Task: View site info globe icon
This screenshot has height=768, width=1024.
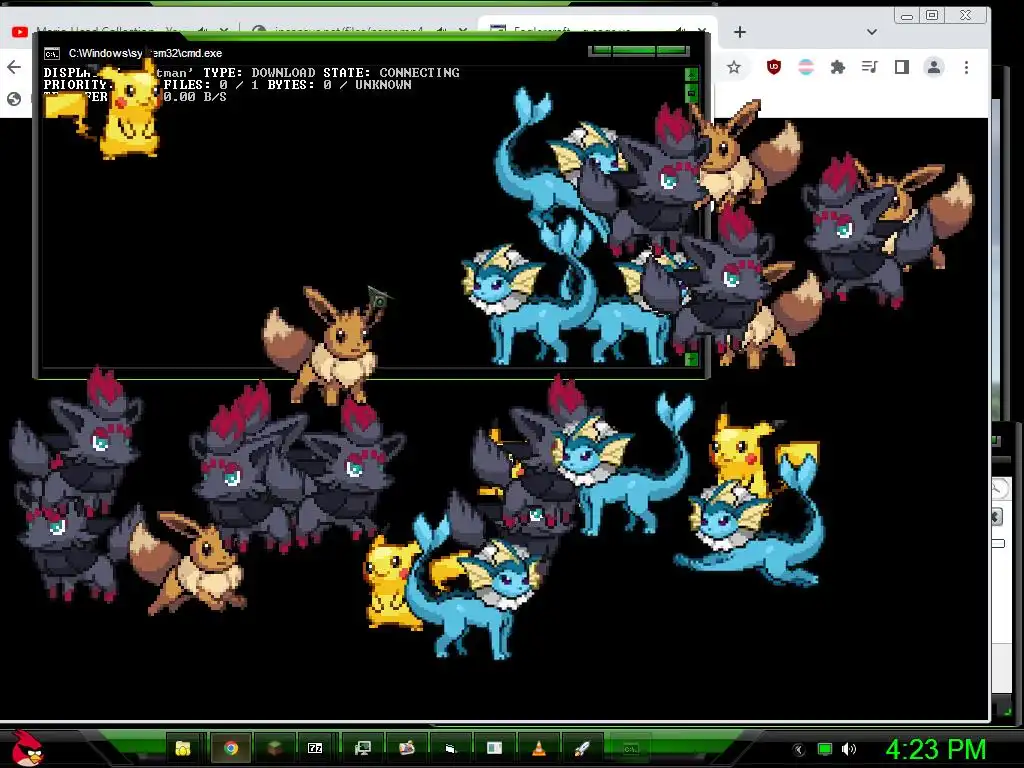Action: pos(14,99)
